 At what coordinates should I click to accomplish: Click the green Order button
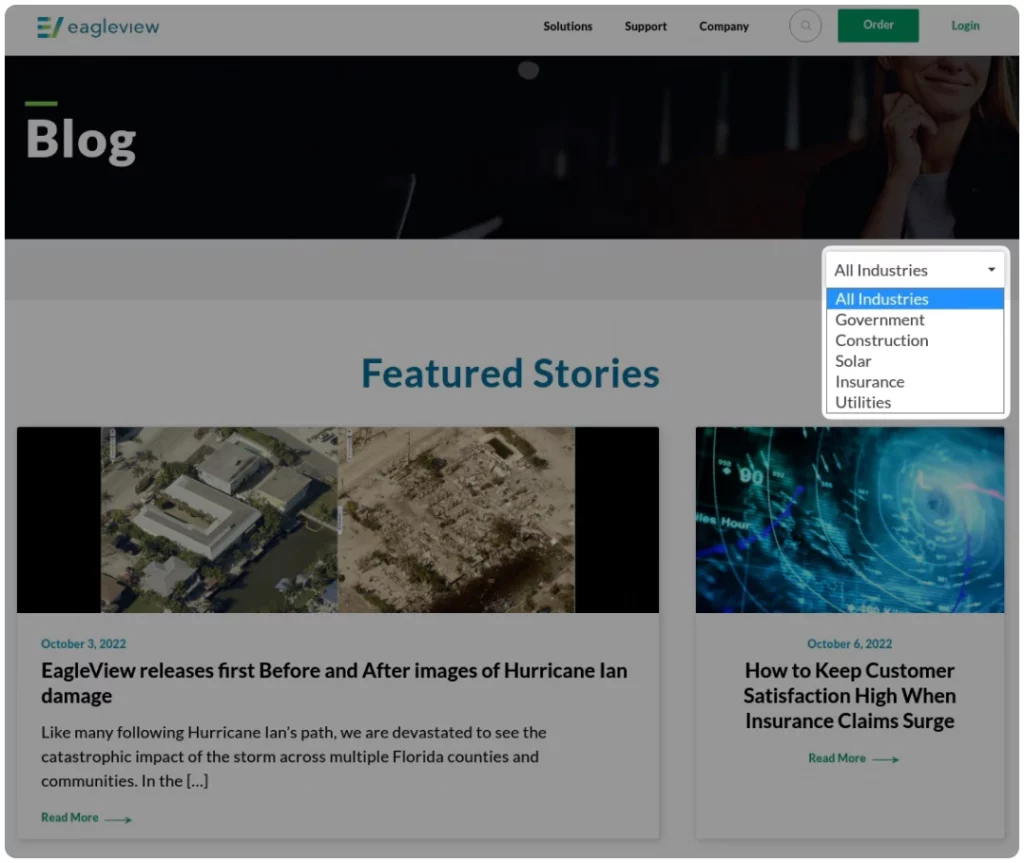(878, 25)
